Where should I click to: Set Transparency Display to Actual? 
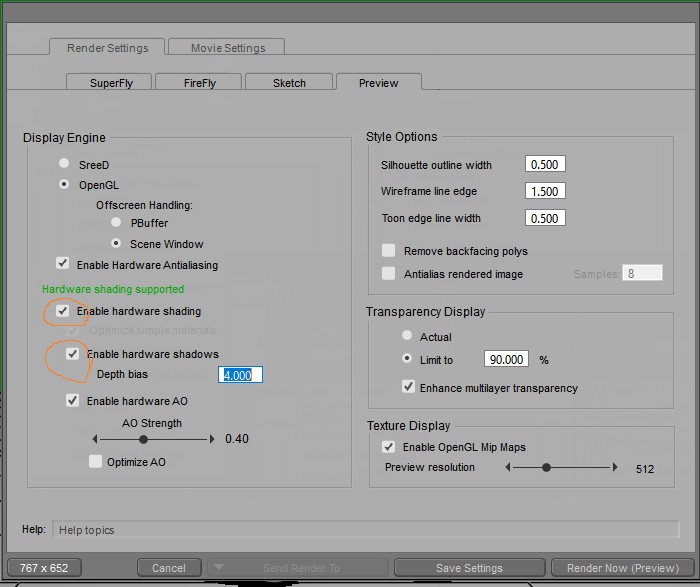tap(407, 337)
